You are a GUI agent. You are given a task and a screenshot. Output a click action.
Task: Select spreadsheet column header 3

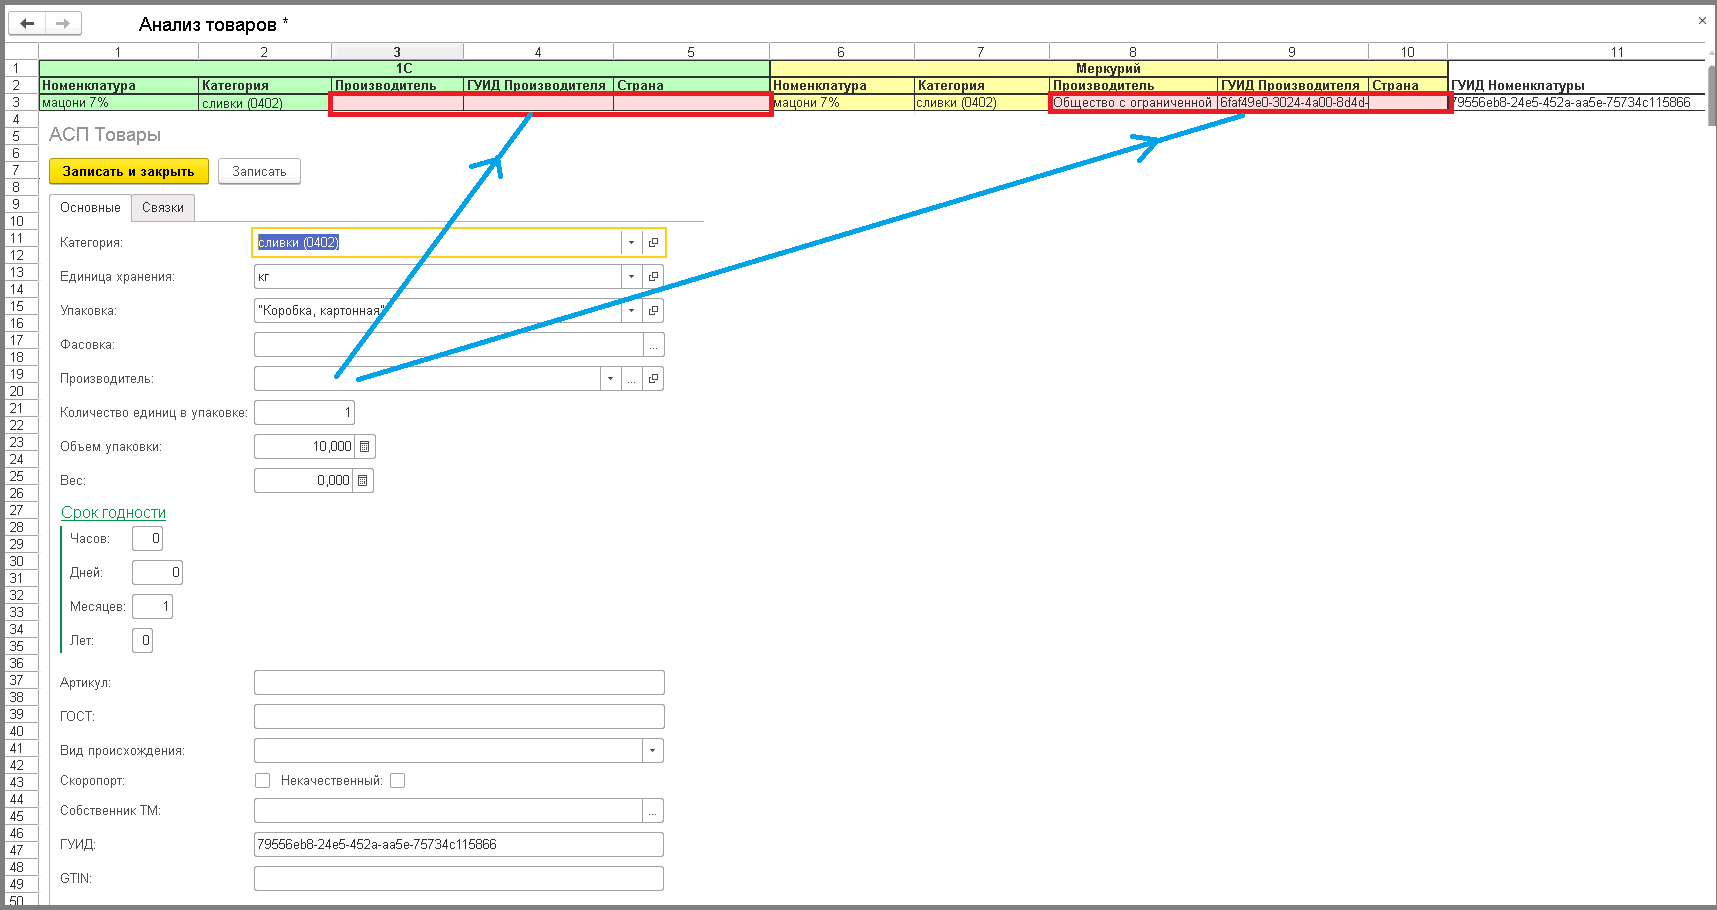click(397, 52)
